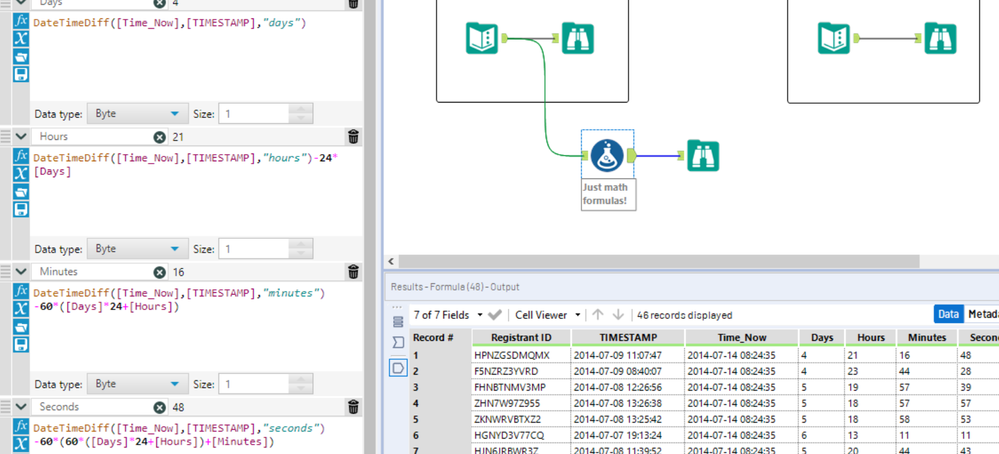Select the Input Data tool in left container
Viewport: 999px width, 454px height.
tap(482, 38)
